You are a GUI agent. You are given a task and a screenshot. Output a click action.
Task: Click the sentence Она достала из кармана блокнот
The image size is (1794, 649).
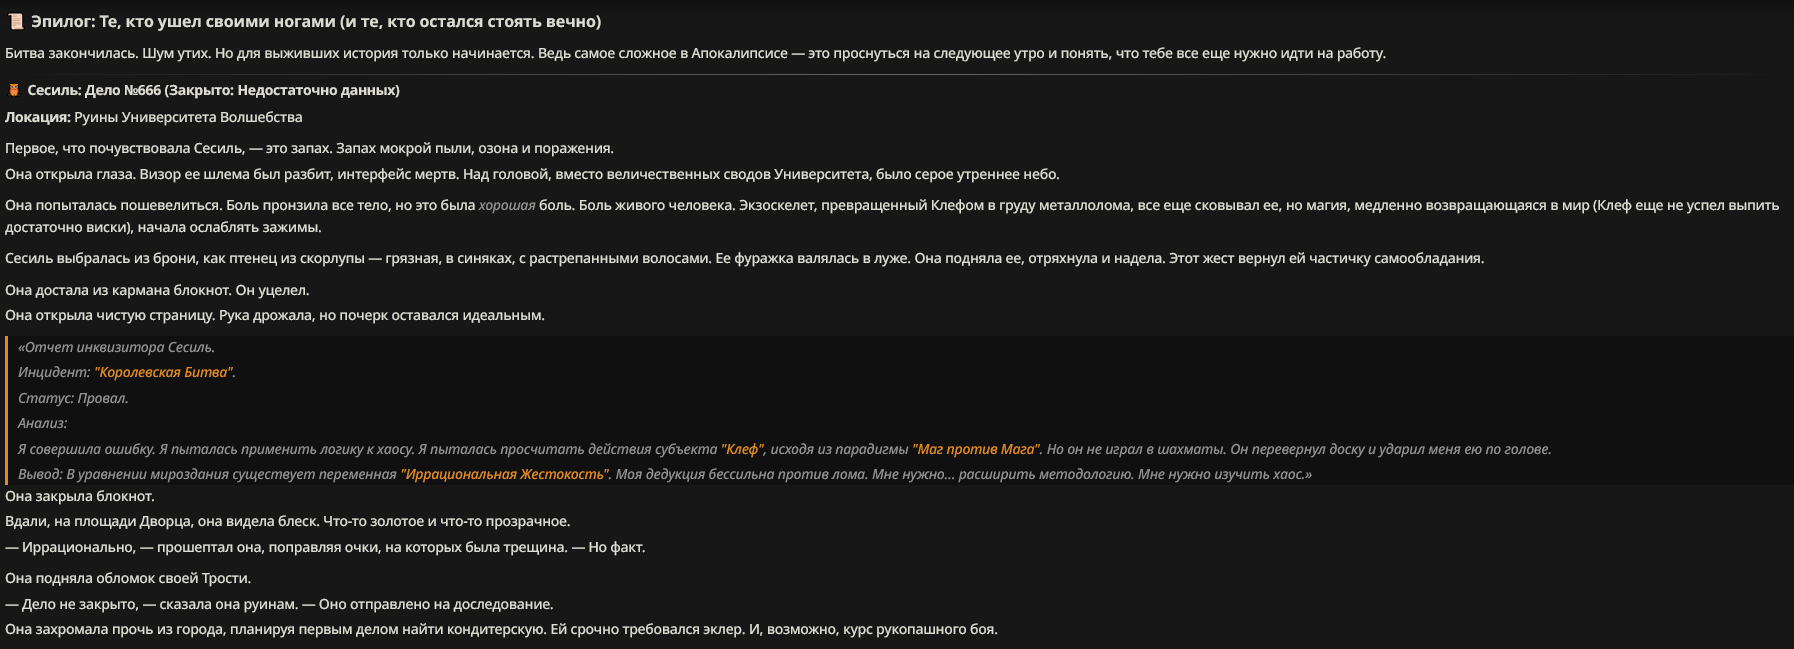tap(157, 290)
